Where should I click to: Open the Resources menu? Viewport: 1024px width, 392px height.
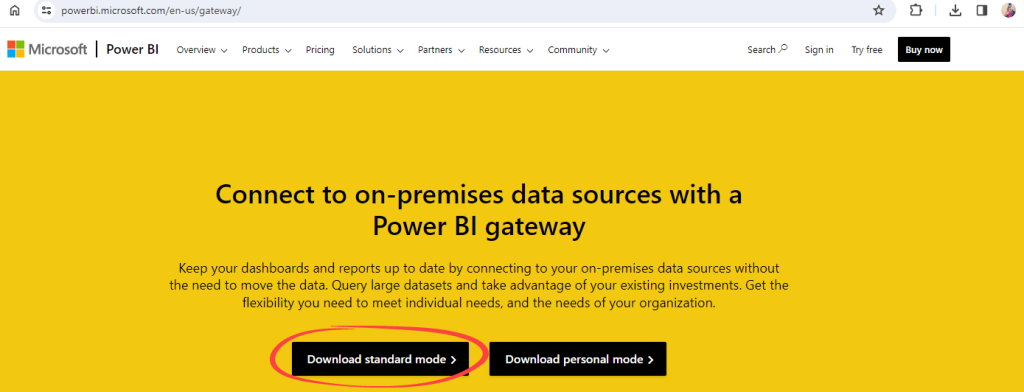pos(506,50)
